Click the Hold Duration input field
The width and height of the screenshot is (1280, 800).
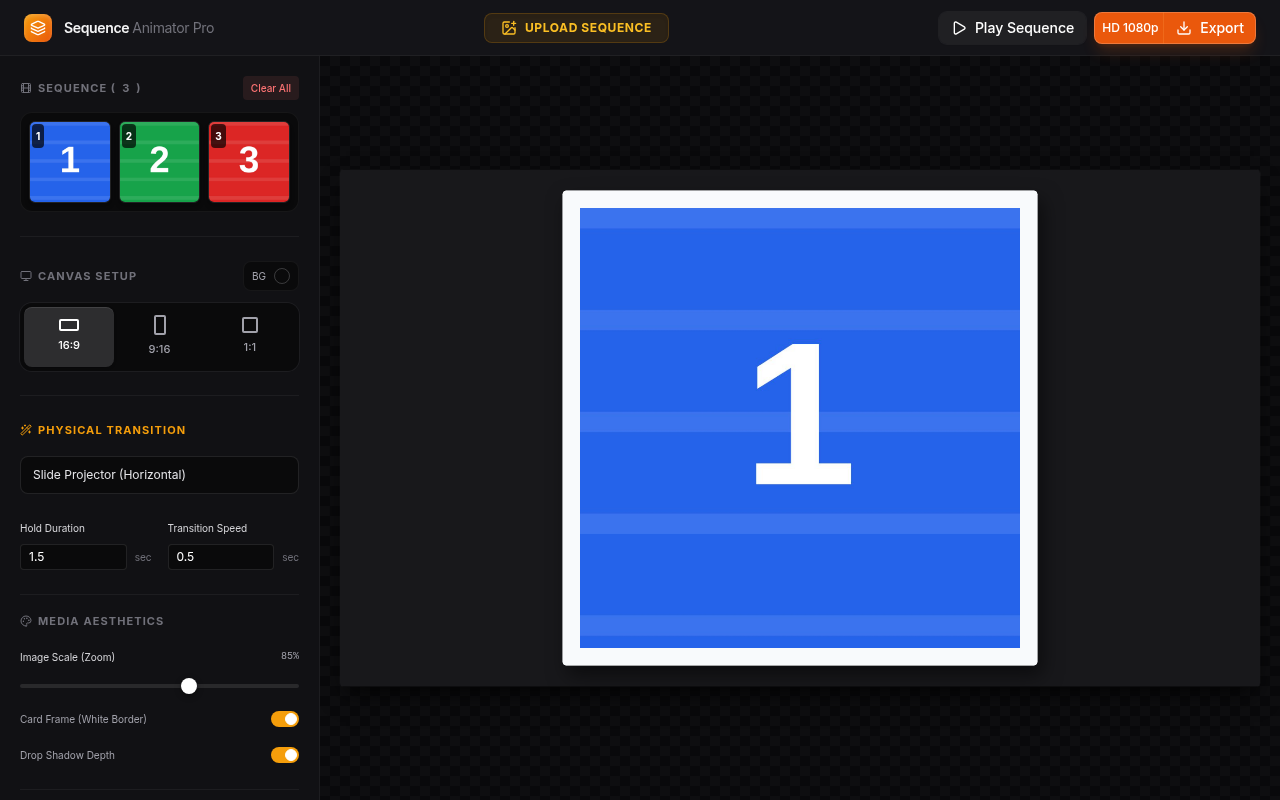[73, 557]
